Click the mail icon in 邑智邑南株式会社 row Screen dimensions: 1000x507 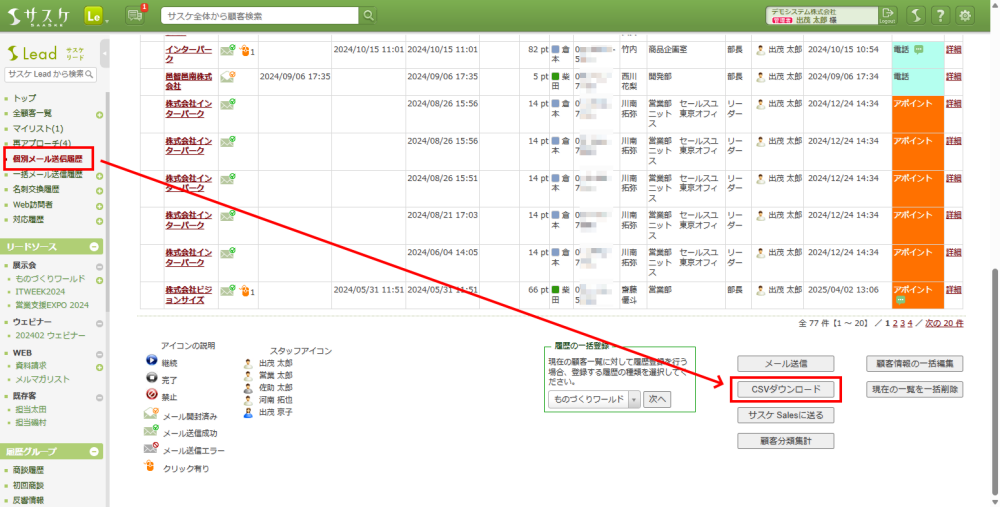(227, 77)
